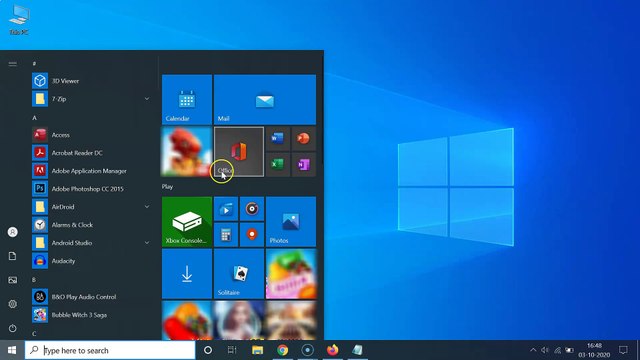This screenshot has width=640, height=360.
Task: Open Pictures from Start sidebar
Action: pos(13,280)
